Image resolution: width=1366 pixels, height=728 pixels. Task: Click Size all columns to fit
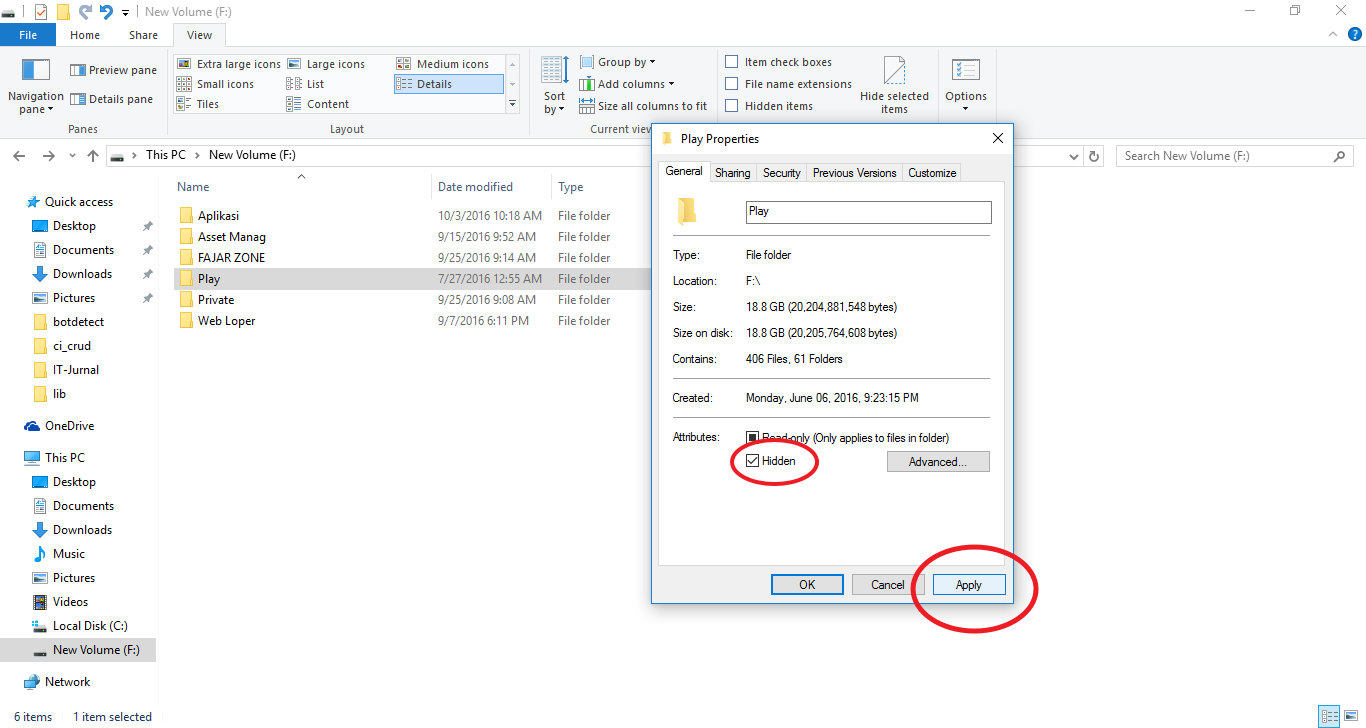pos(643,106)
